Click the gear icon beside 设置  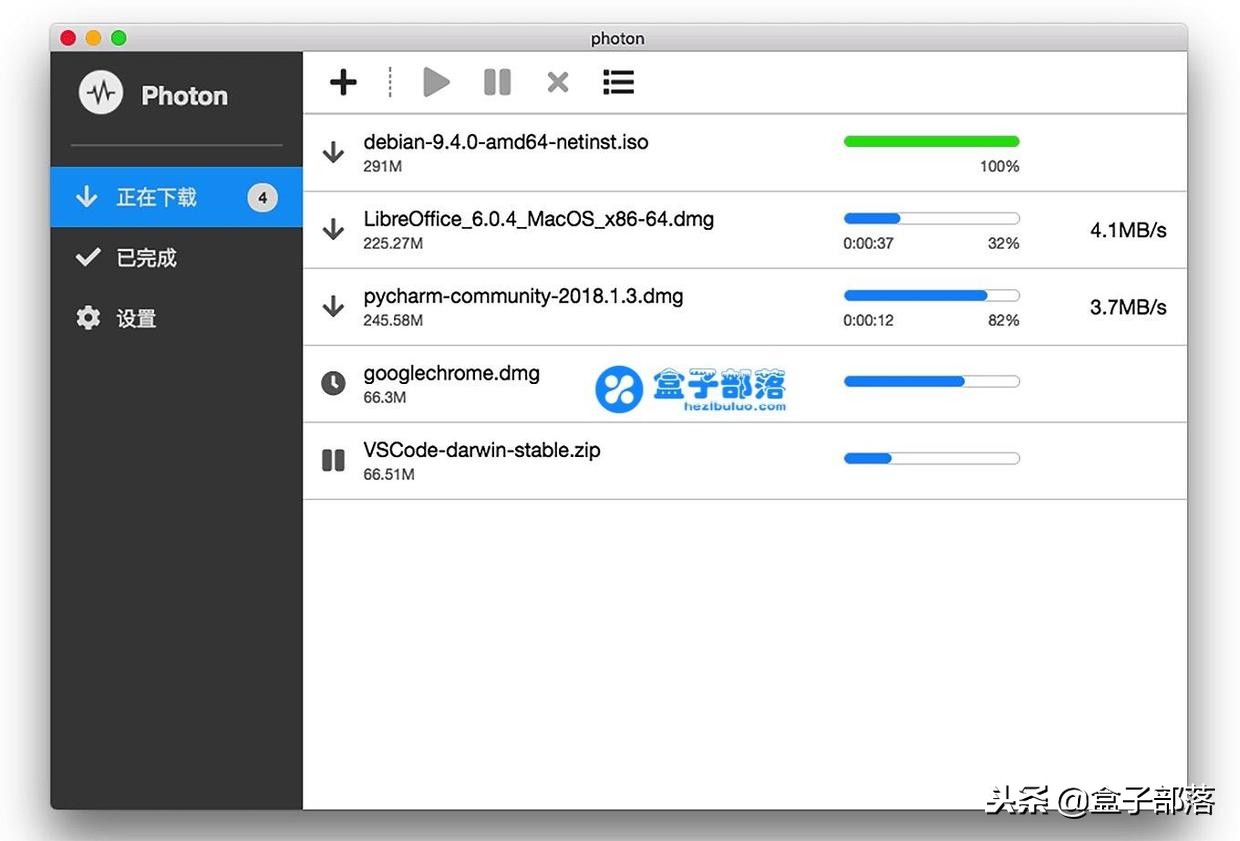88,318
